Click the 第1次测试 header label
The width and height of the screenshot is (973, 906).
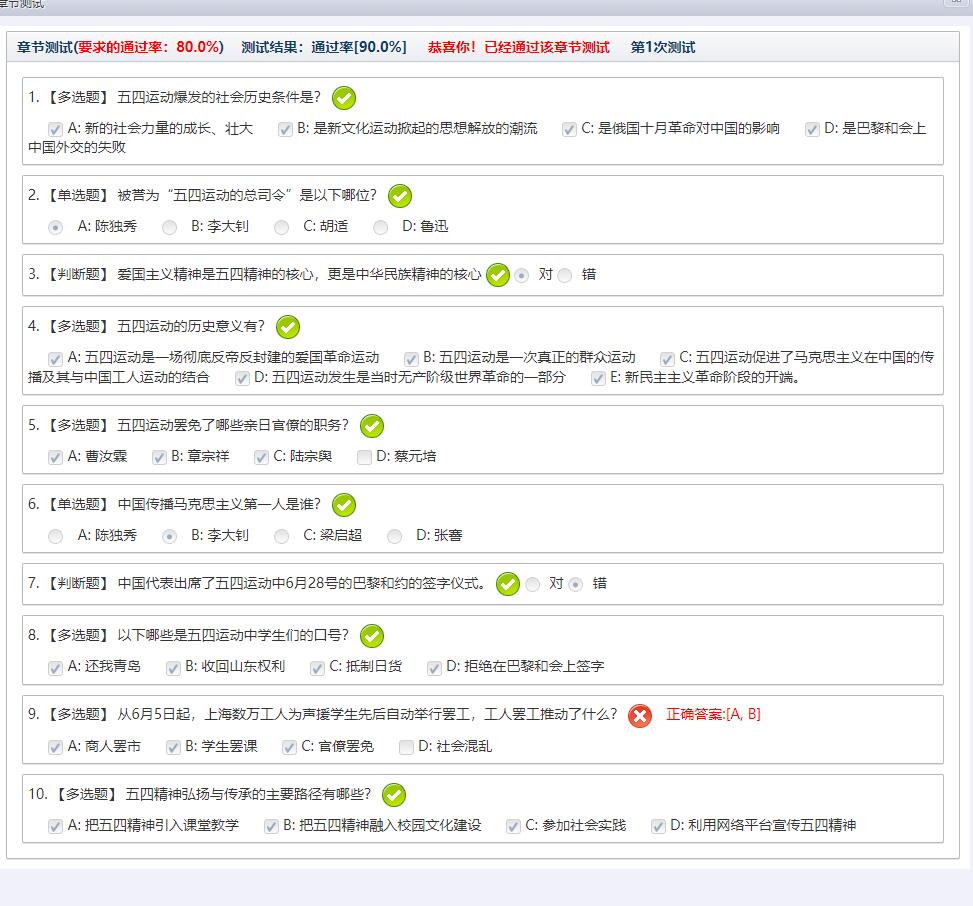662,47
